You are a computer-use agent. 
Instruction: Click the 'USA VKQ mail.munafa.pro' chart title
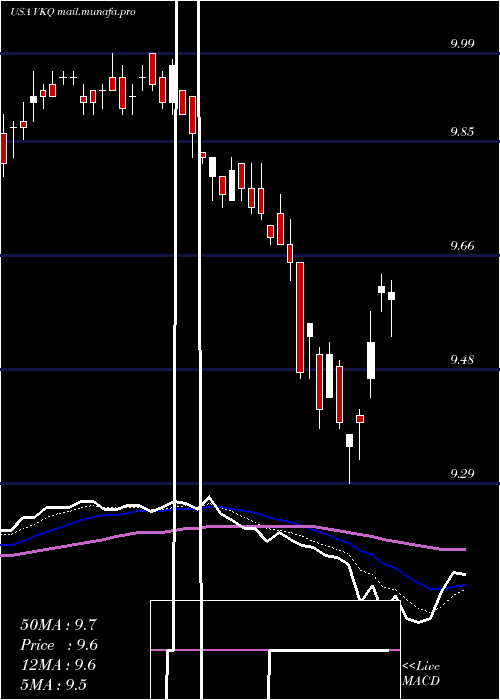pos(73,12)
